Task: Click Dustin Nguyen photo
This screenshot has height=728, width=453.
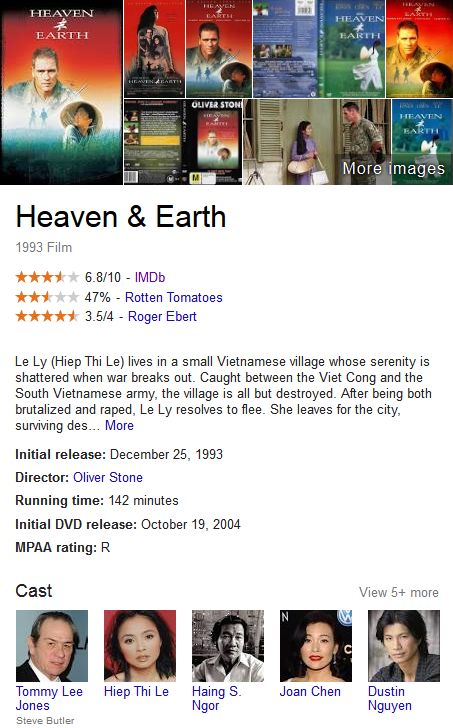Action: click(404, 646)
